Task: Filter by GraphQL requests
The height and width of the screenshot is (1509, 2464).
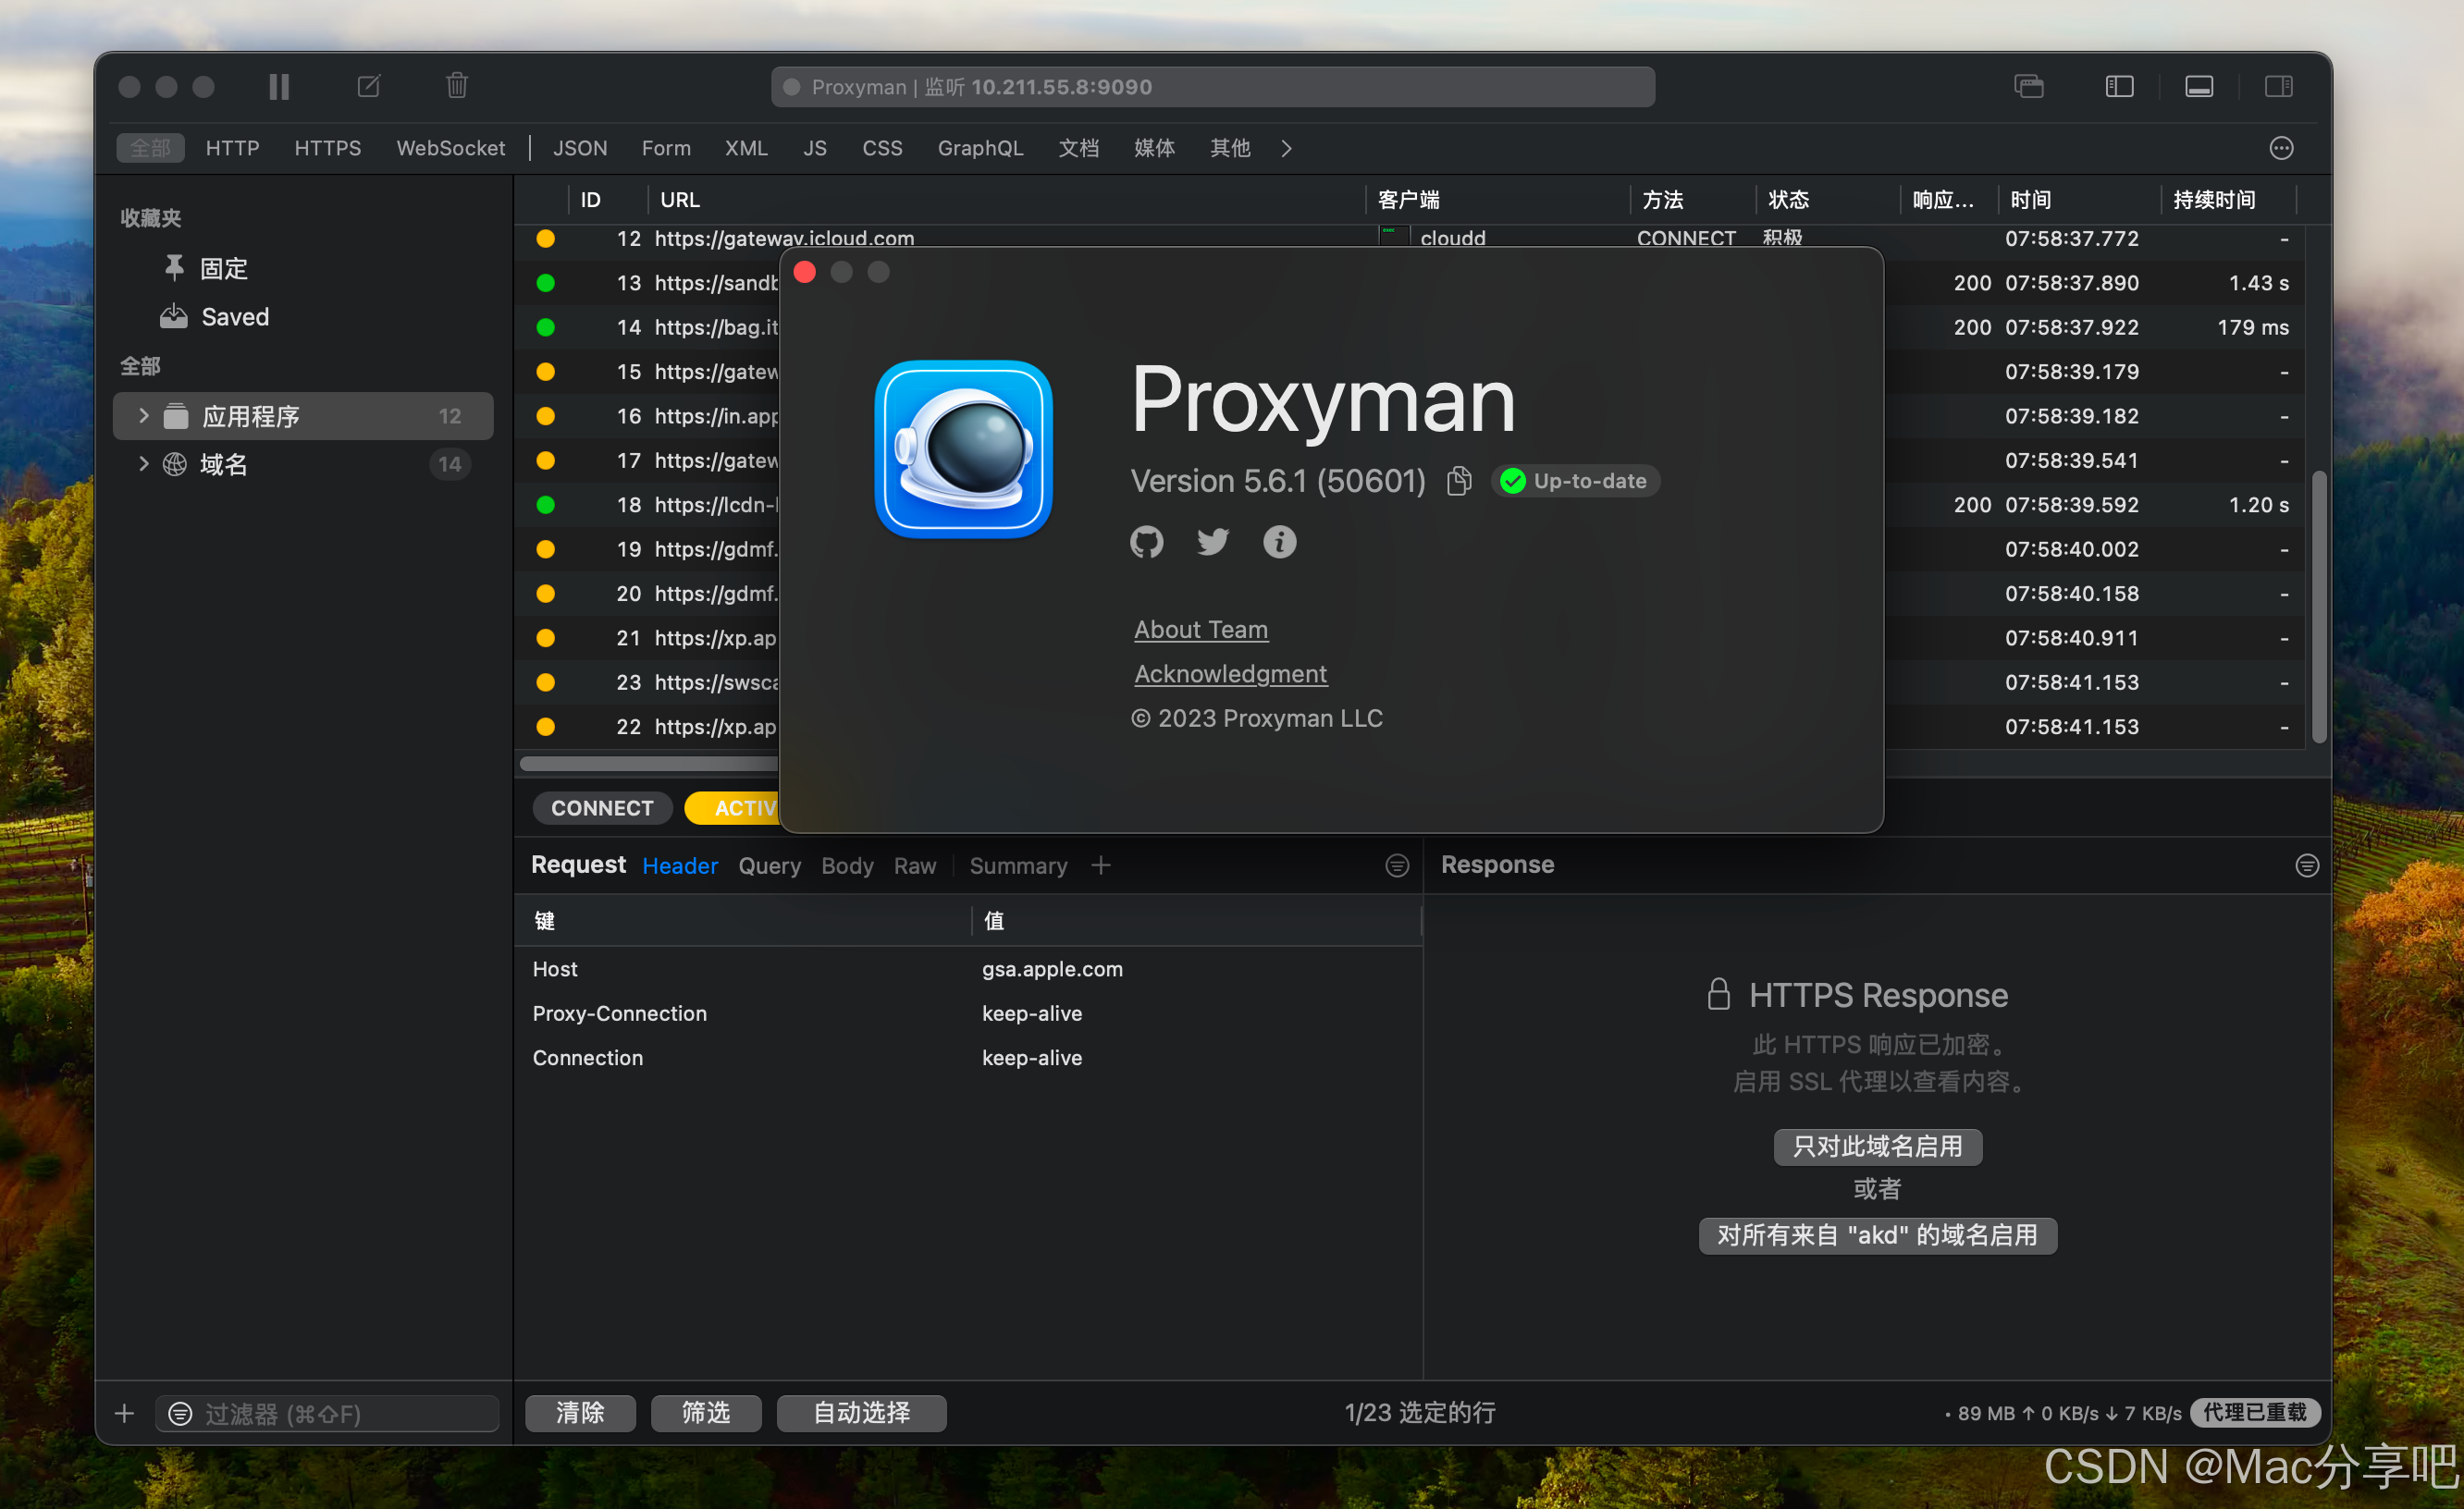Action: [980, 148]
